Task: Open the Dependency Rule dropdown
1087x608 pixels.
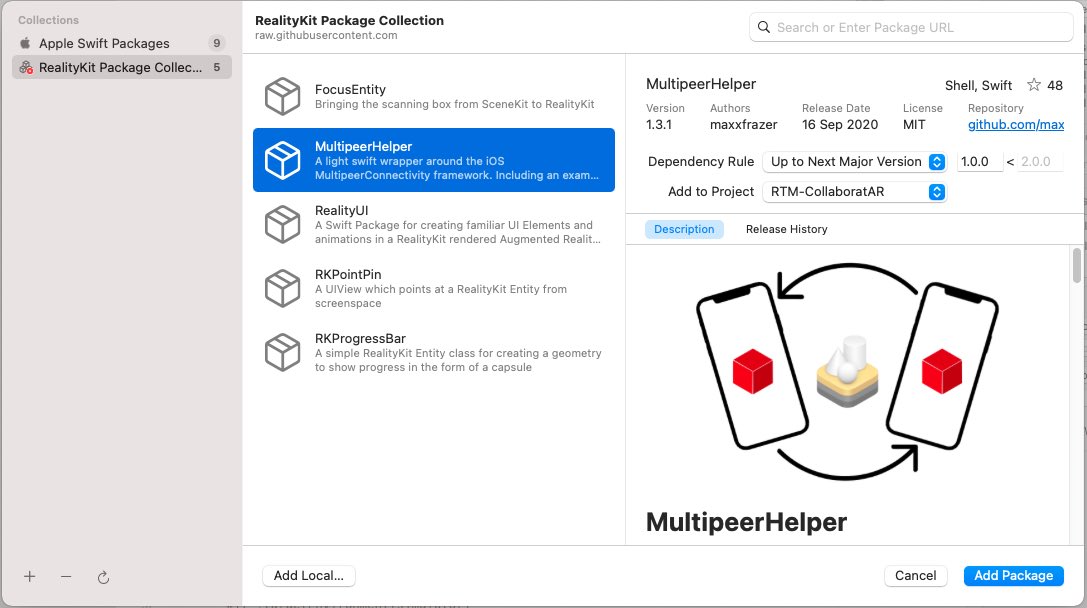Action: tap(854, 162)
